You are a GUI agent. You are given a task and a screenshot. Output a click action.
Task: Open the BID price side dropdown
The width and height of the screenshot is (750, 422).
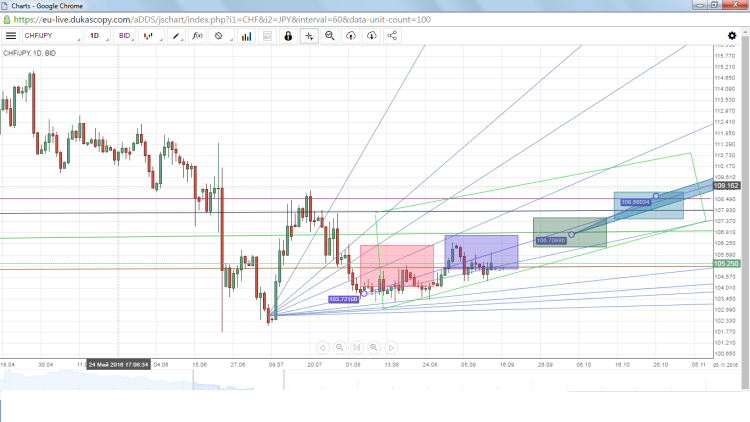126,35
